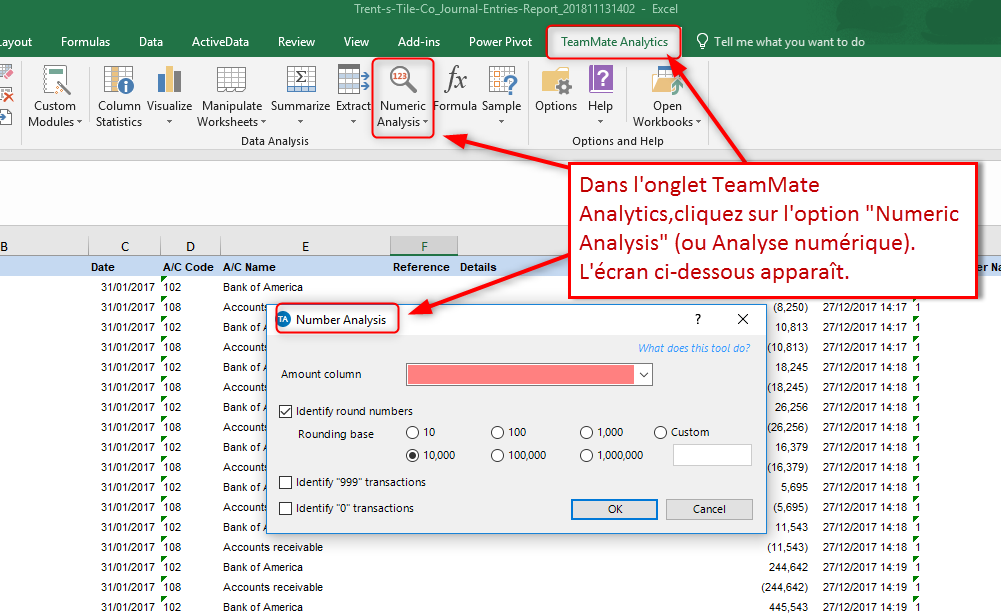This screenshot has width=1001, height=615.
Task: Select the Custom rounding base option
Action: coord(661,432)
